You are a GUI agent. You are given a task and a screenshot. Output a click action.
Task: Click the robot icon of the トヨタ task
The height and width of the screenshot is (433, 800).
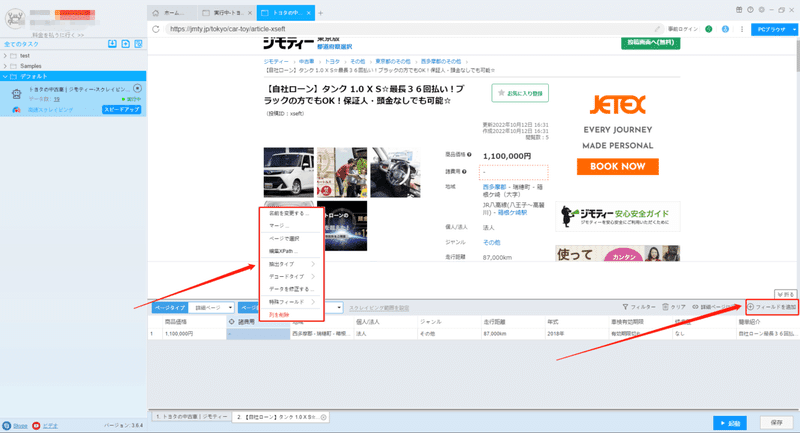click(16, 94)
